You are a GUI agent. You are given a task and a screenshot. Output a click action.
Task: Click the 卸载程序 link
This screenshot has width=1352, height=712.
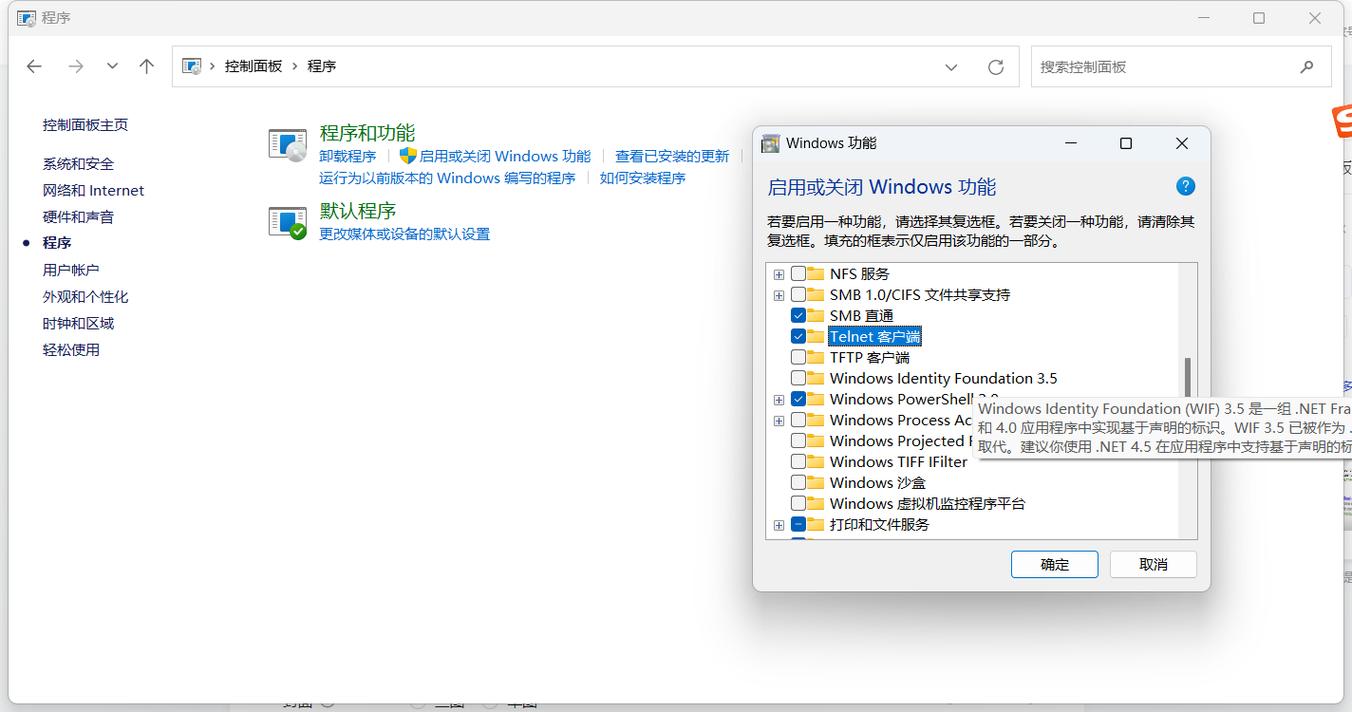[348, 156]
